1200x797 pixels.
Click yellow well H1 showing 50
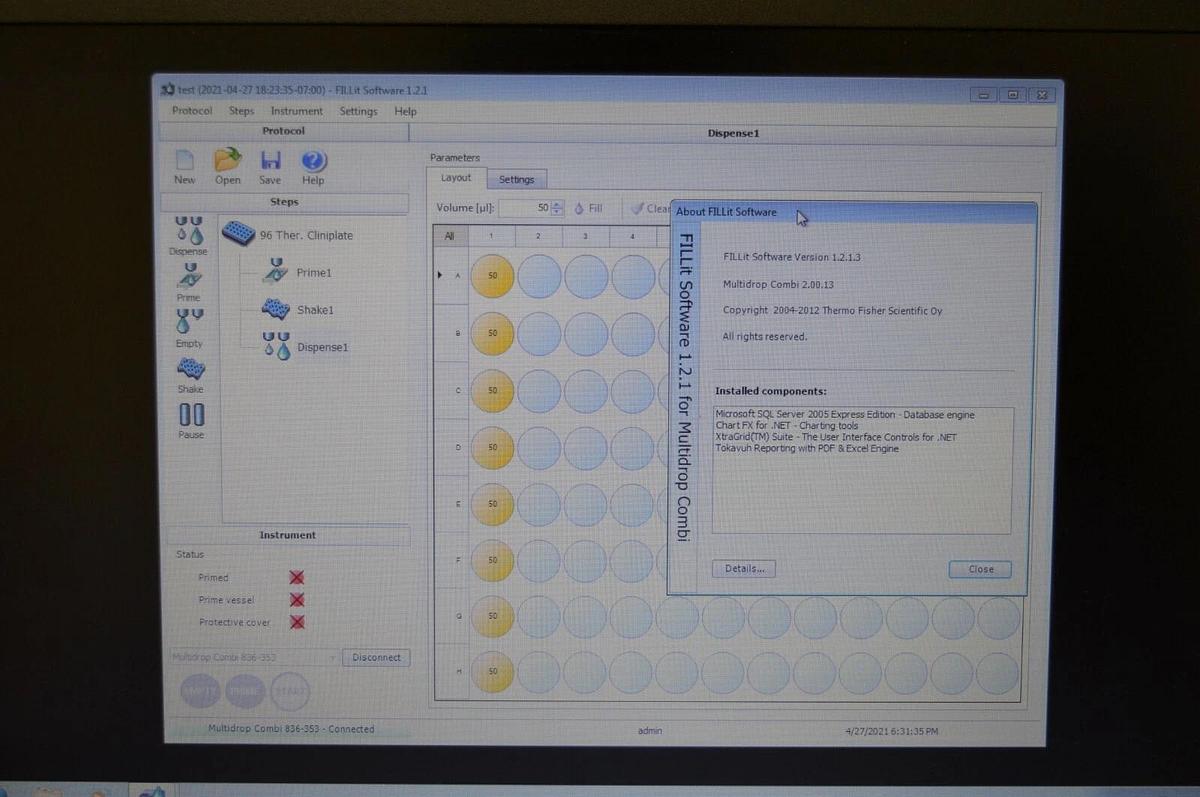coord(492,672)
